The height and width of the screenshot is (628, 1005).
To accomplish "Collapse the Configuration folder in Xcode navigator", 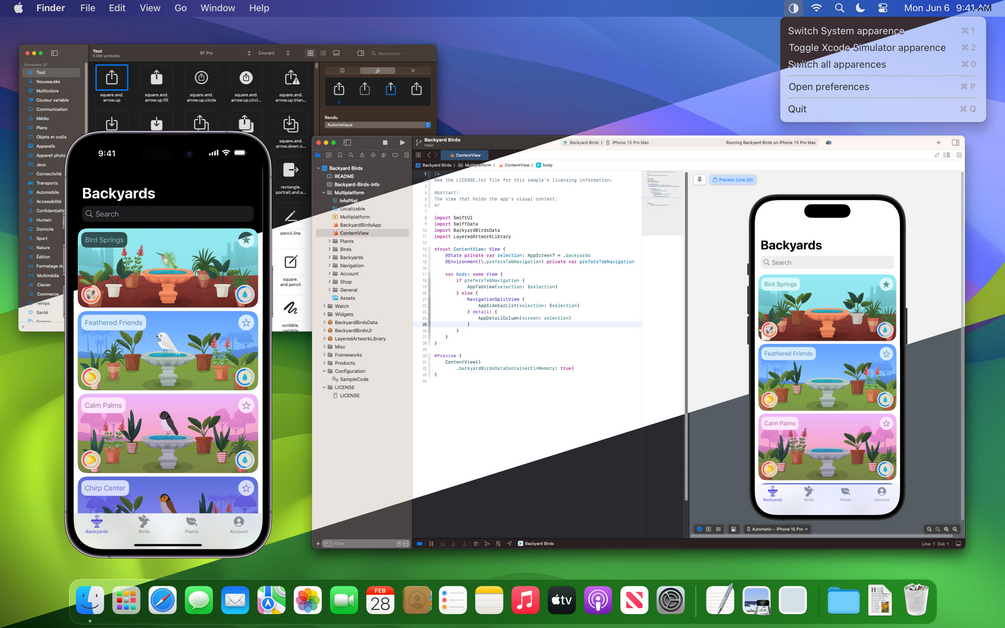I will coord(324,371).
